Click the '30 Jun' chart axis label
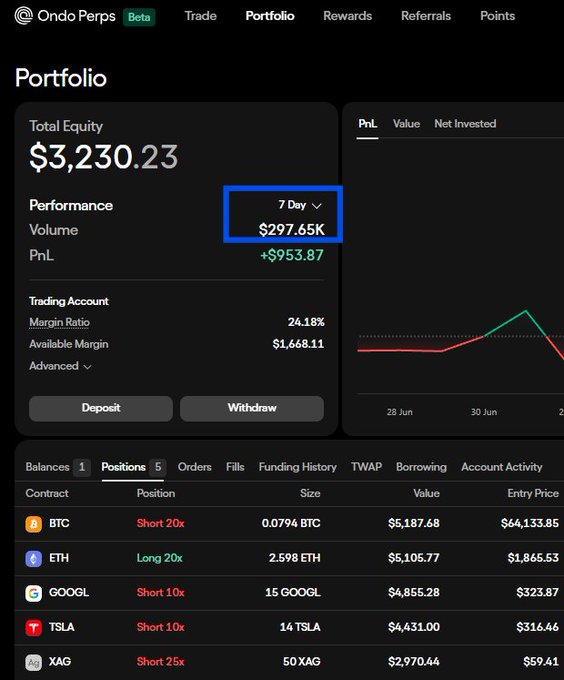Image resolution: width=564 pixels, height=680 pixels. [x=484, y=412]
